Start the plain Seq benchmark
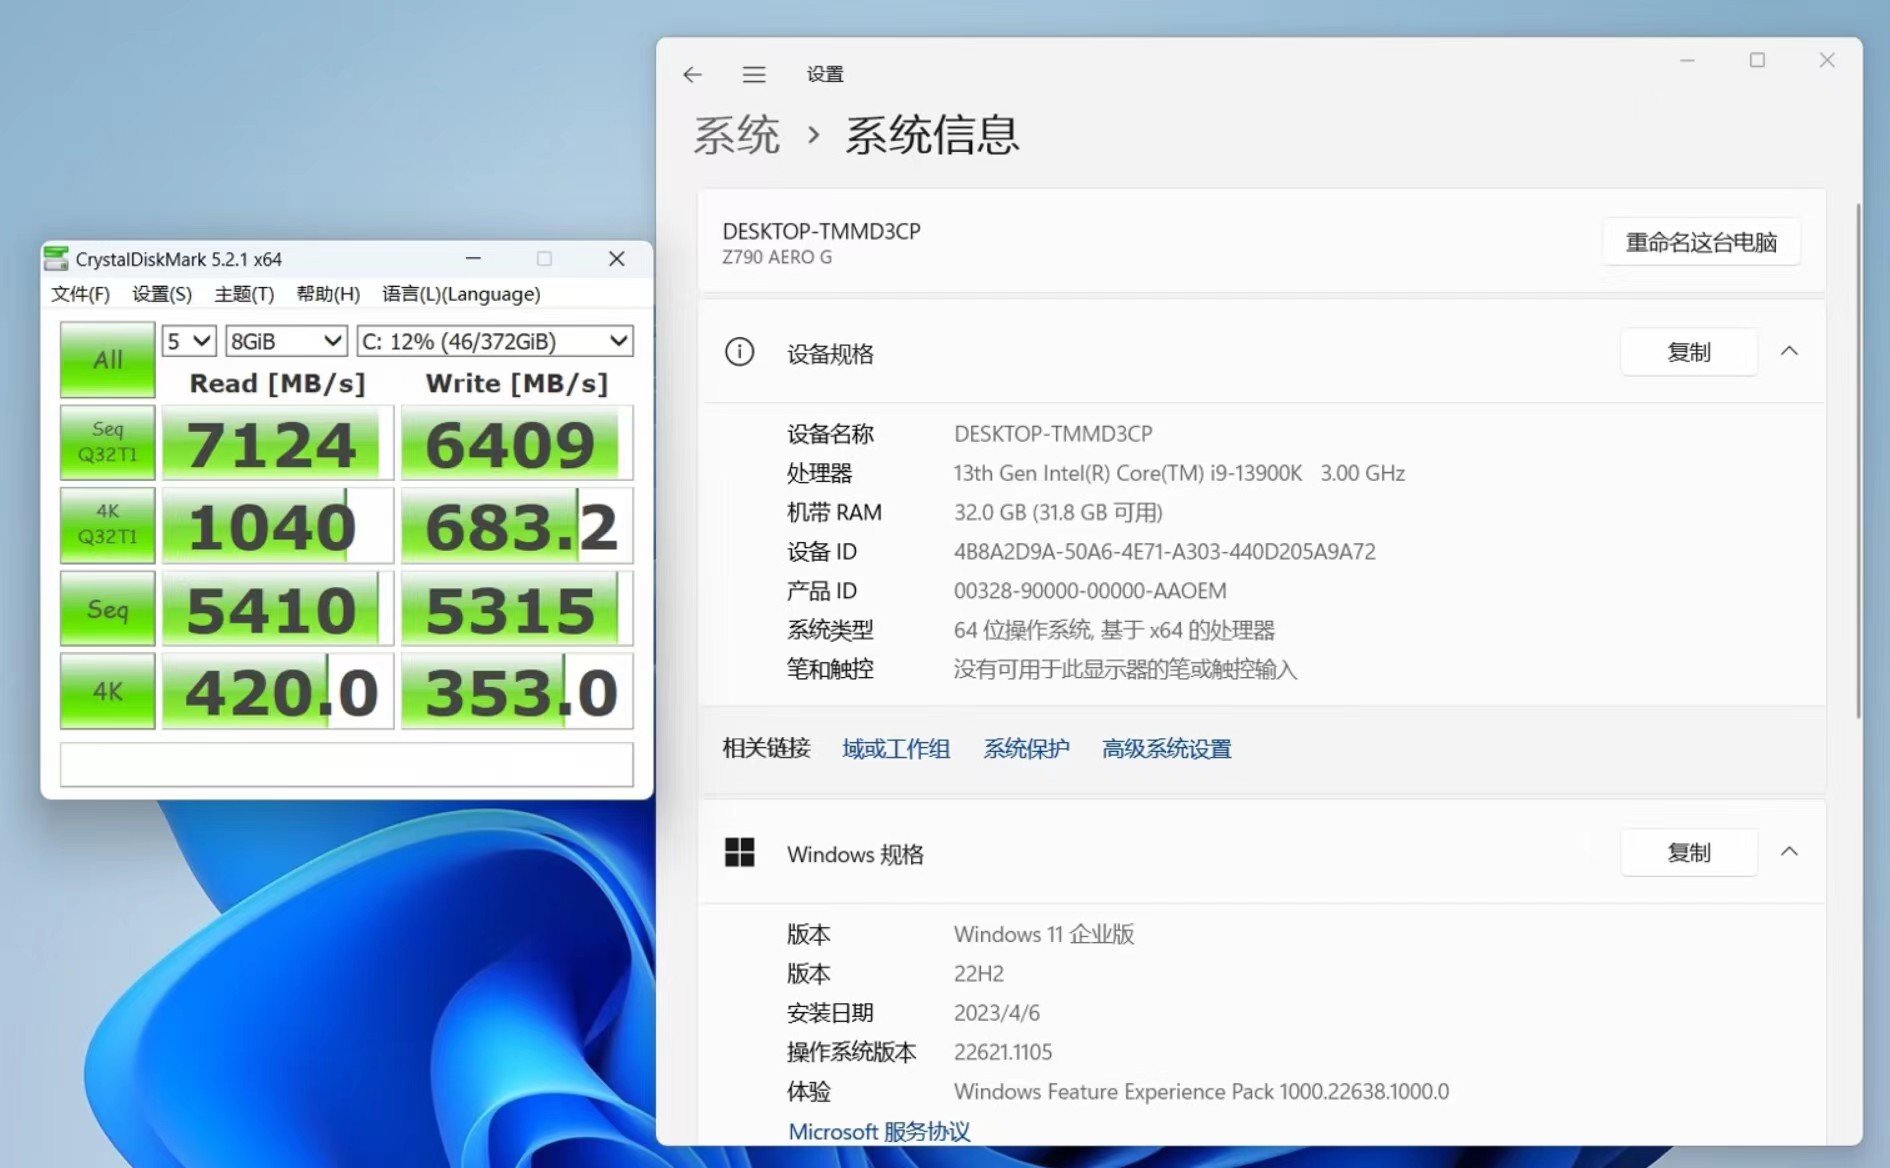Image resolution: width=1890 pixels, height=1168 pixels. point(107,608)
